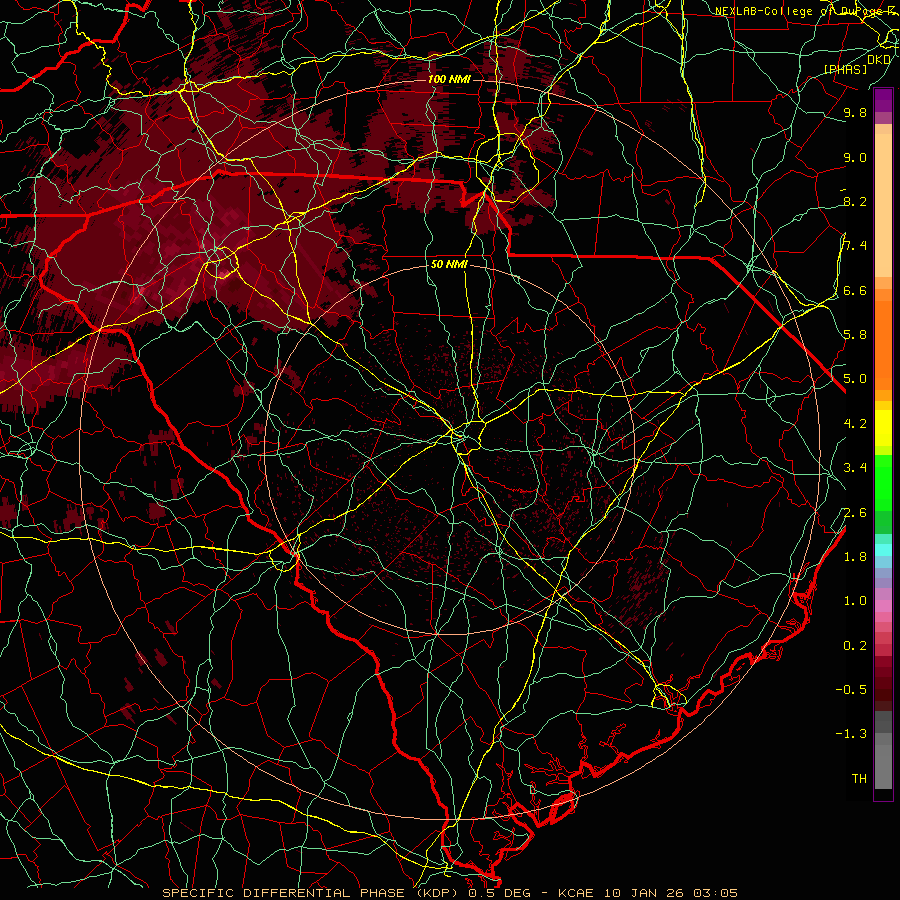Click the 9.0 value on the color scale
900x900 pixels.
(x=855, y=158)
